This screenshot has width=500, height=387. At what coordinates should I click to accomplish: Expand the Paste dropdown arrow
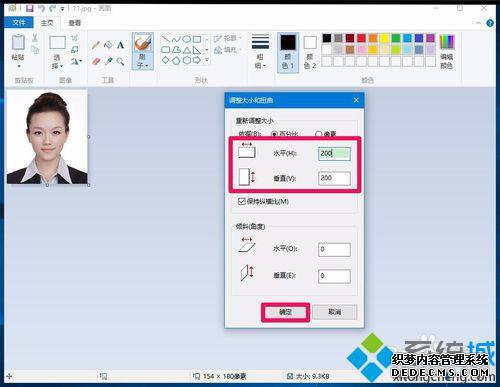tap(18, 66)
